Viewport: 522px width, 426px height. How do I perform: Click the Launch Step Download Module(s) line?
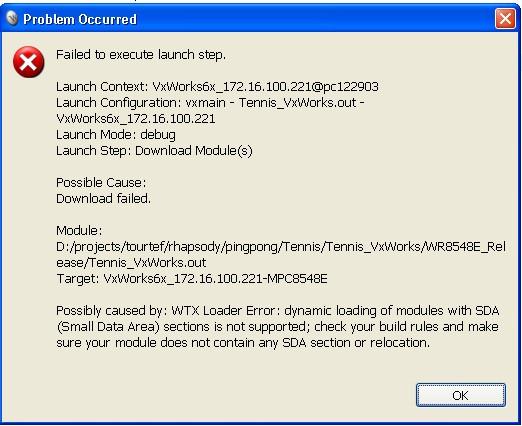pos(154,151)
